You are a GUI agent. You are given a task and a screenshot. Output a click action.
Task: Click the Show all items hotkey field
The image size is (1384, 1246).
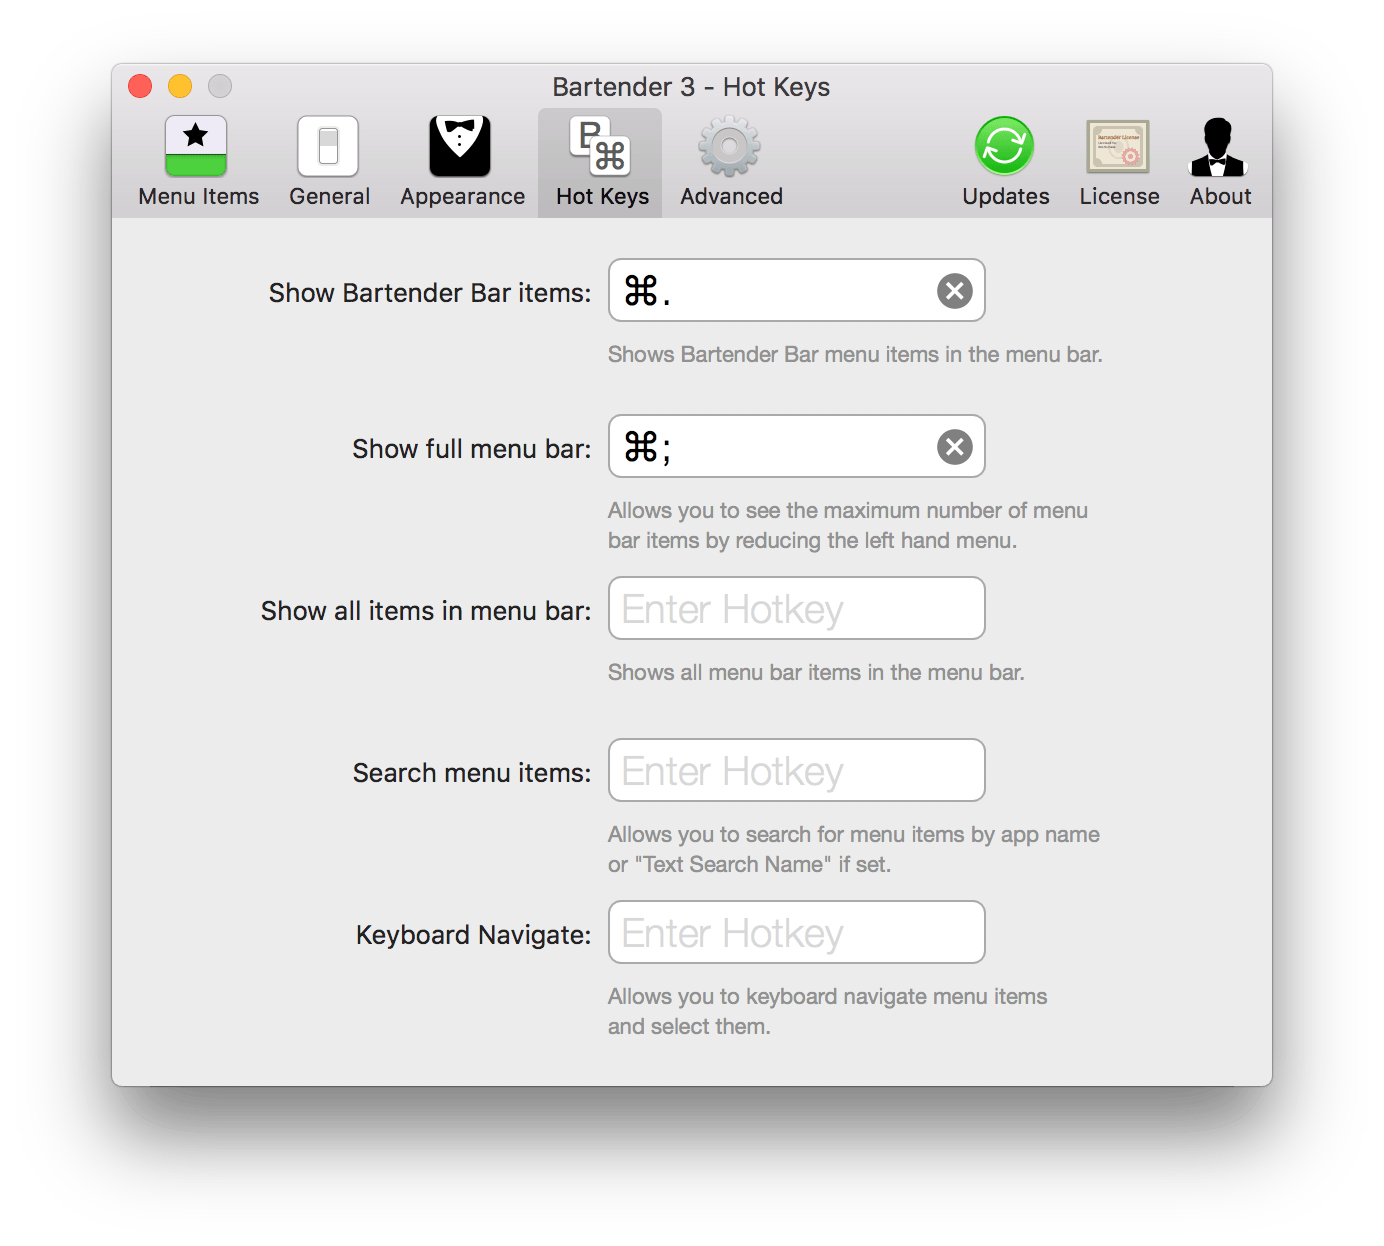tap(797, 608)
